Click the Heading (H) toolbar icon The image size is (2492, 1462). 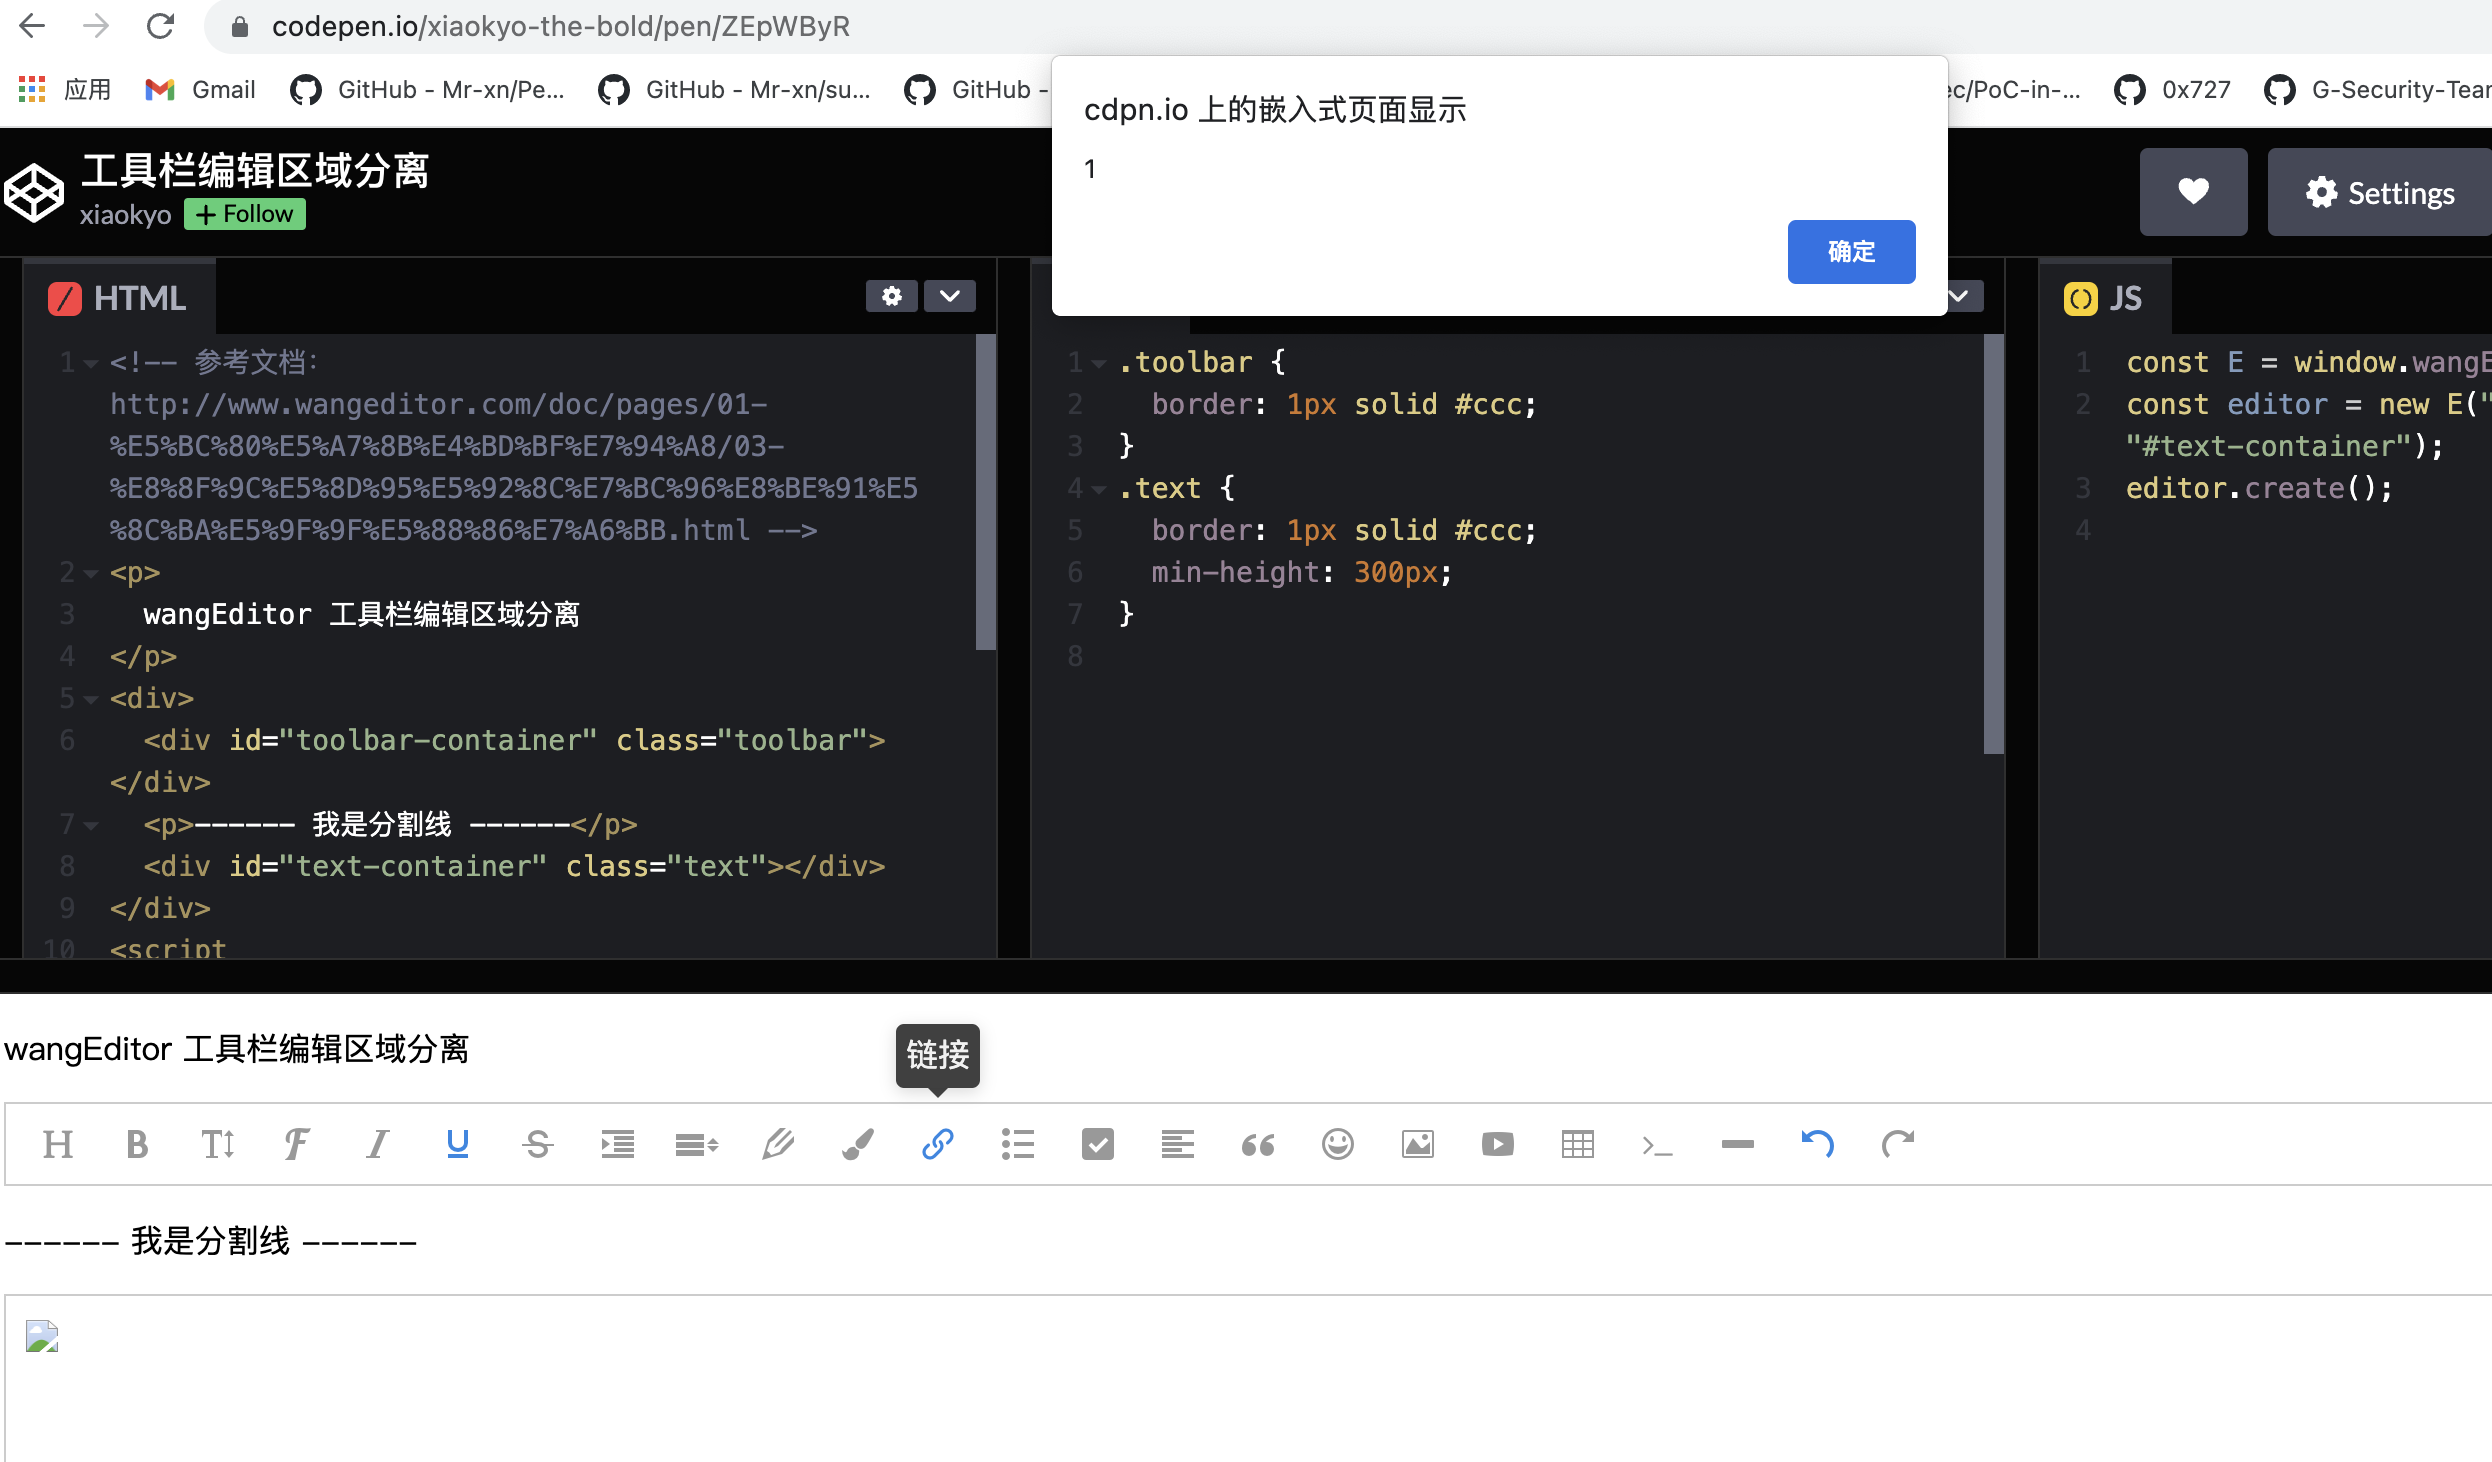(58, 1144)
